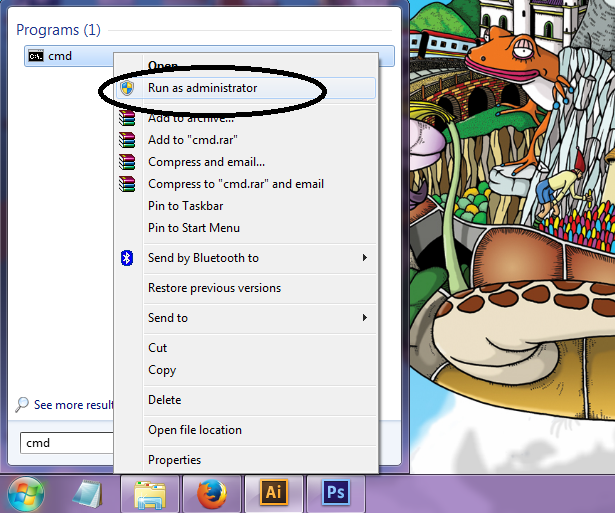Screen dimensions: 615x513
Task: Click the UAC shield icon beside Run as administrator
Action: coord(127,88)
